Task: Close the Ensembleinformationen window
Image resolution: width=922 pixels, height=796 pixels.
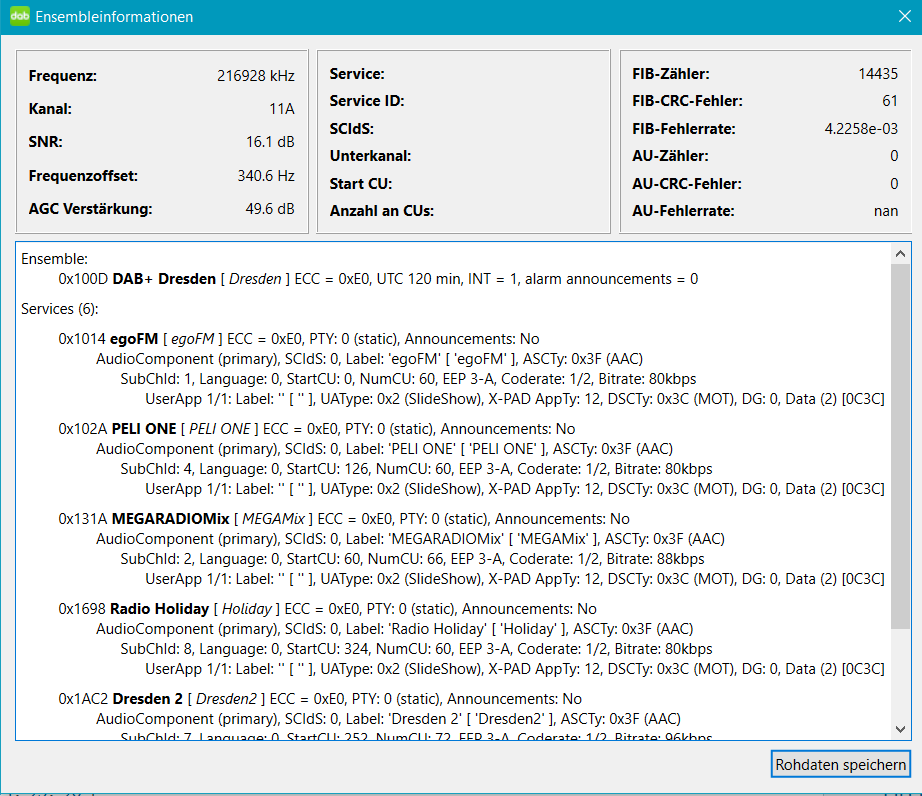Action: [x=904, y=17]
